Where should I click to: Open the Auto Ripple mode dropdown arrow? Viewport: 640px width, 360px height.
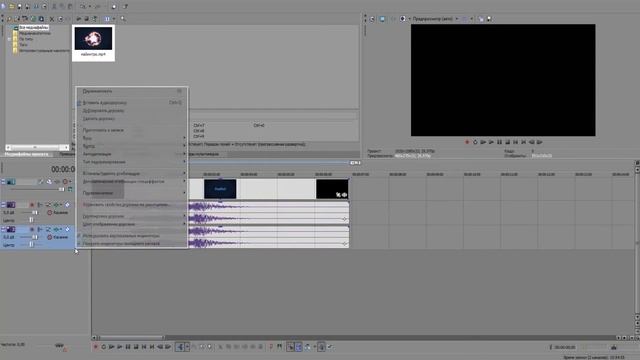pyautogui.click(x=314, y=347)
